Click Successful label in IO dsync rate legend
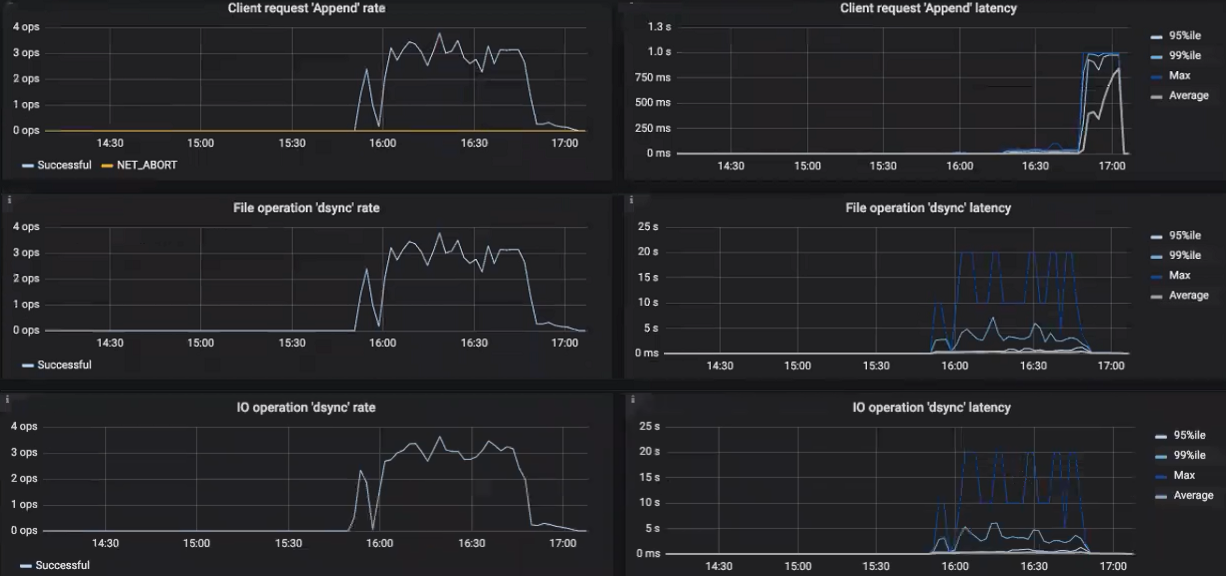 click(x=62, y=565)
